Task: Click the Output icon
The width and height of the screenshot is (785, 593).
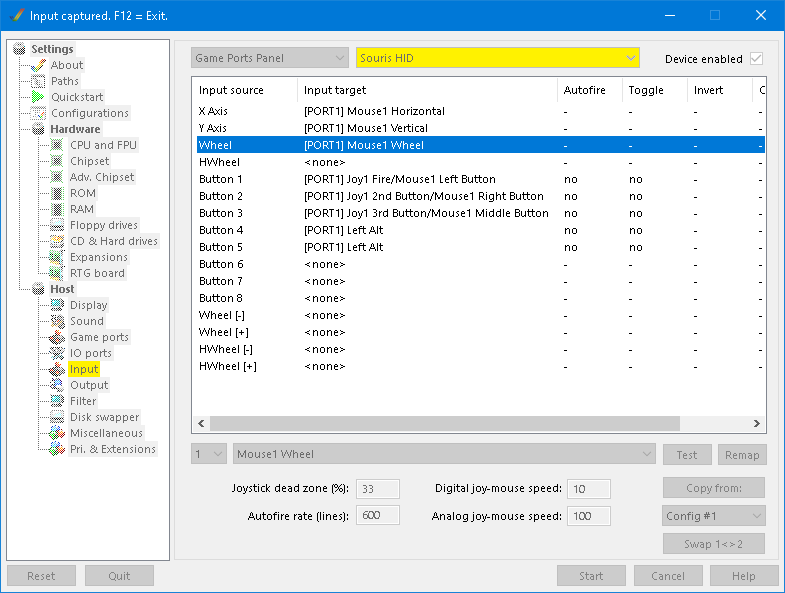Action: pos(57,385)
